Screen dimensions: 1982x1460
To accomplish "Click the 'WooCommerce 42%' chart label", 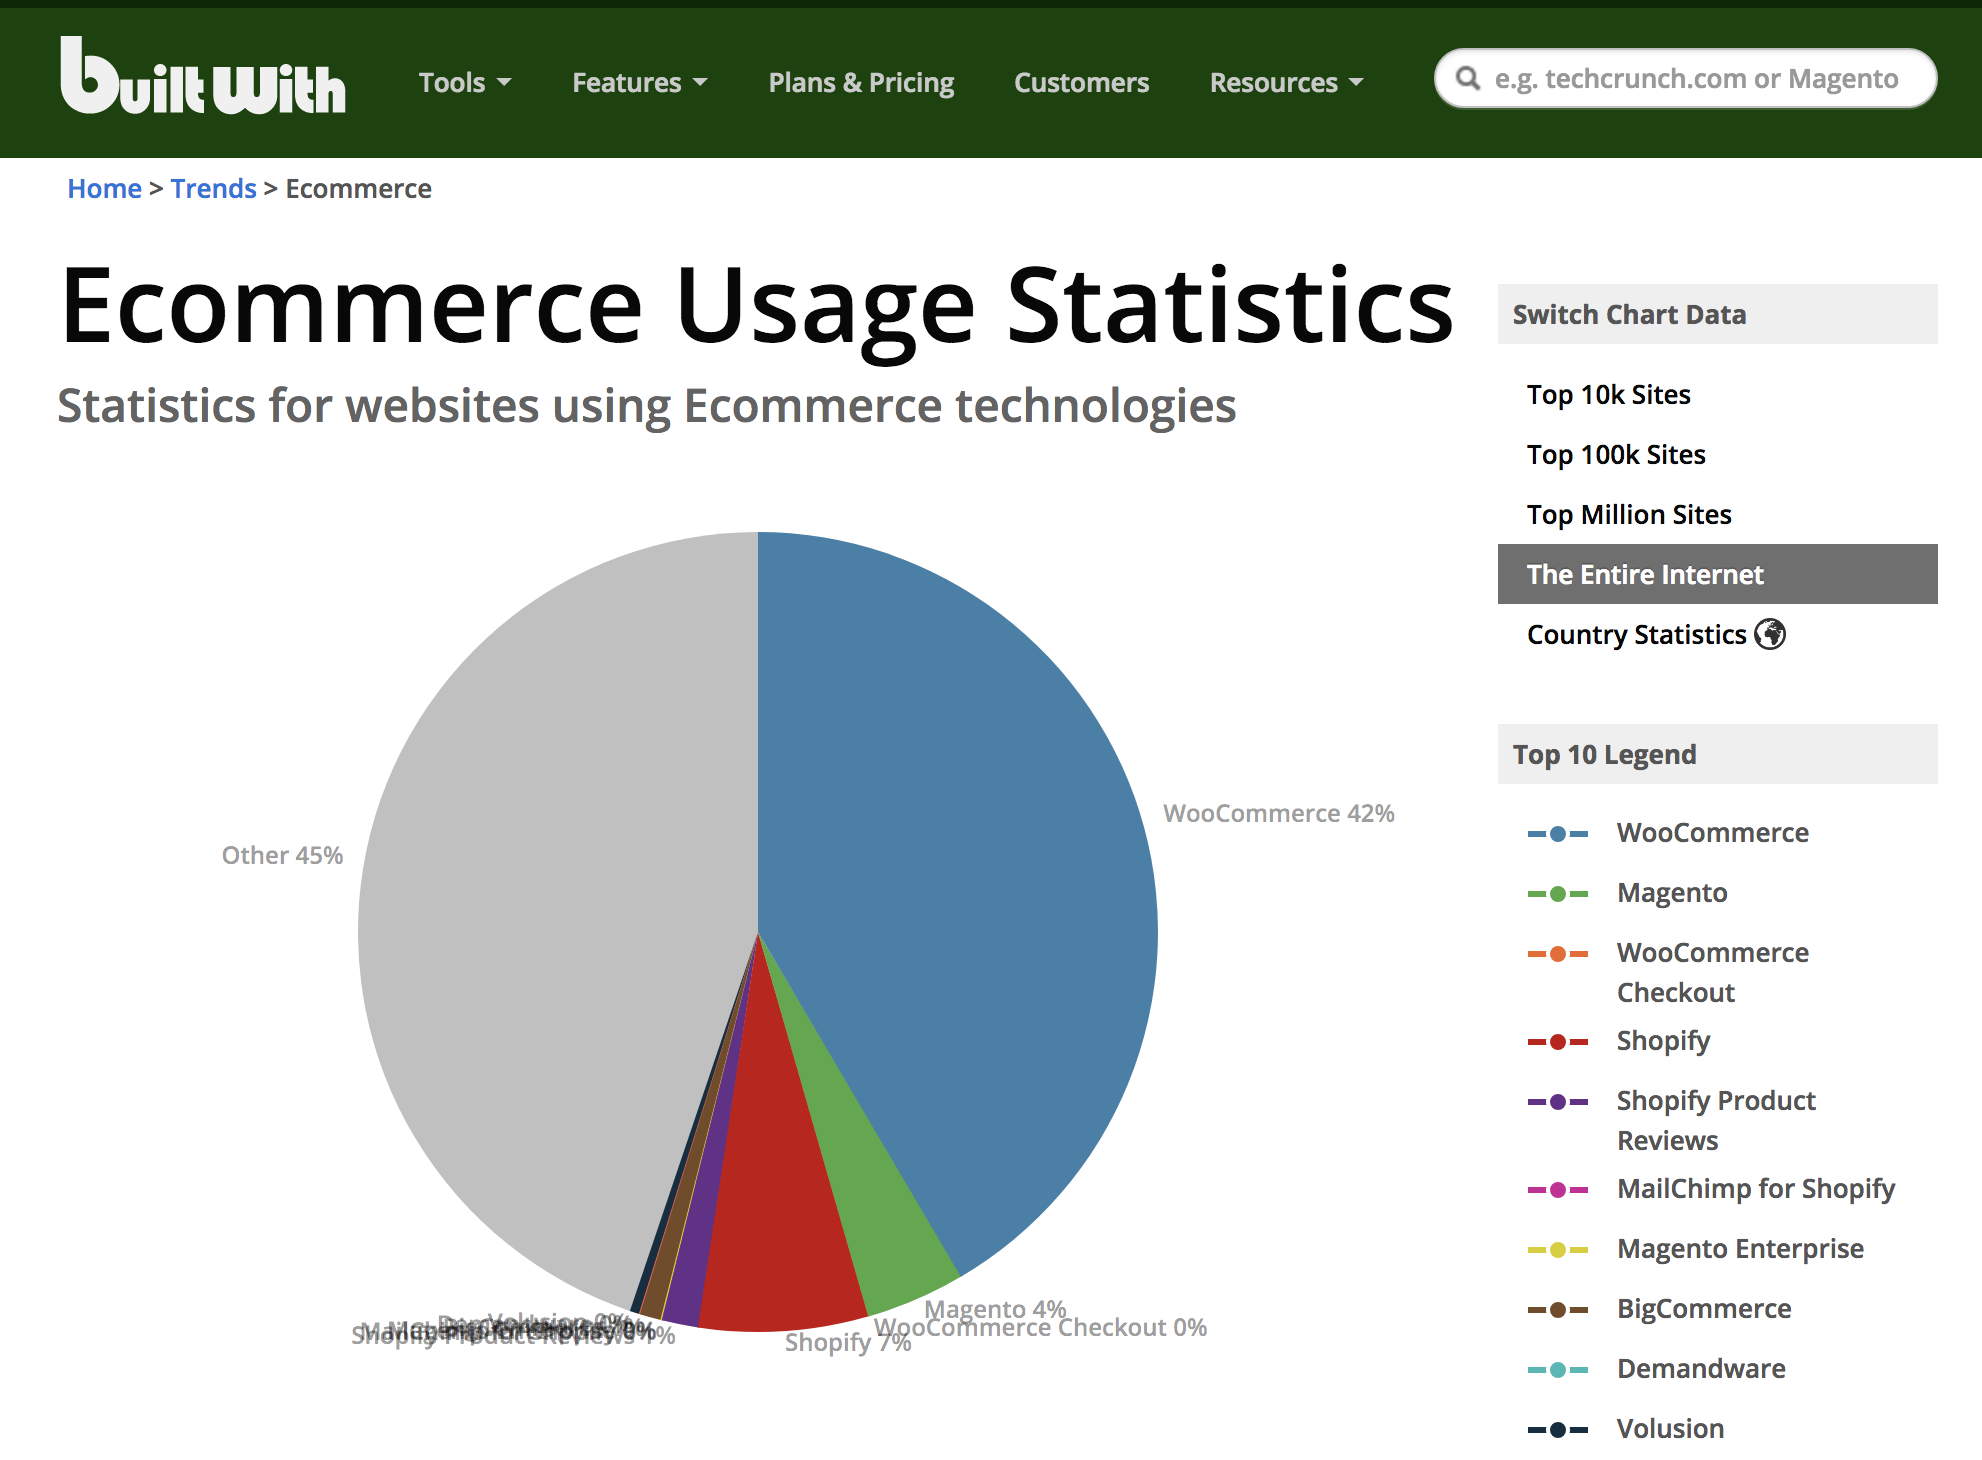I will [1278, 813].
